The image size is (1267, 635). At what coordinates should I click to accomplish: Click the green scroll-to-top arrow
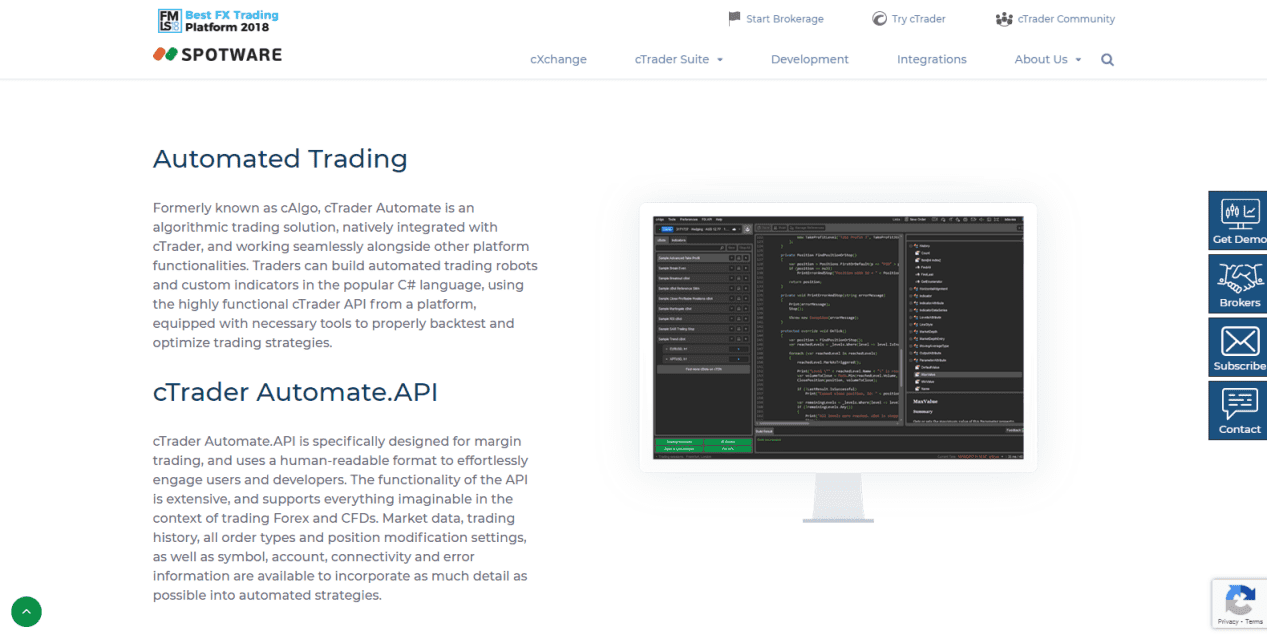coord(26,611)
